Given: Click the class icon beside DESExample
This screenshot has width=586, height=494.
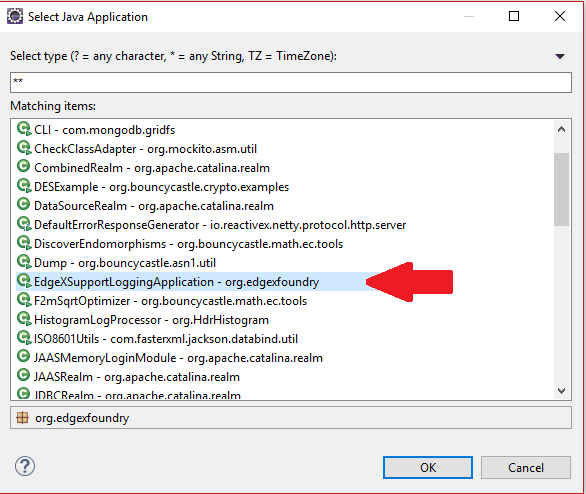Looking at the screenshot, I should click(x=24, y=186).
